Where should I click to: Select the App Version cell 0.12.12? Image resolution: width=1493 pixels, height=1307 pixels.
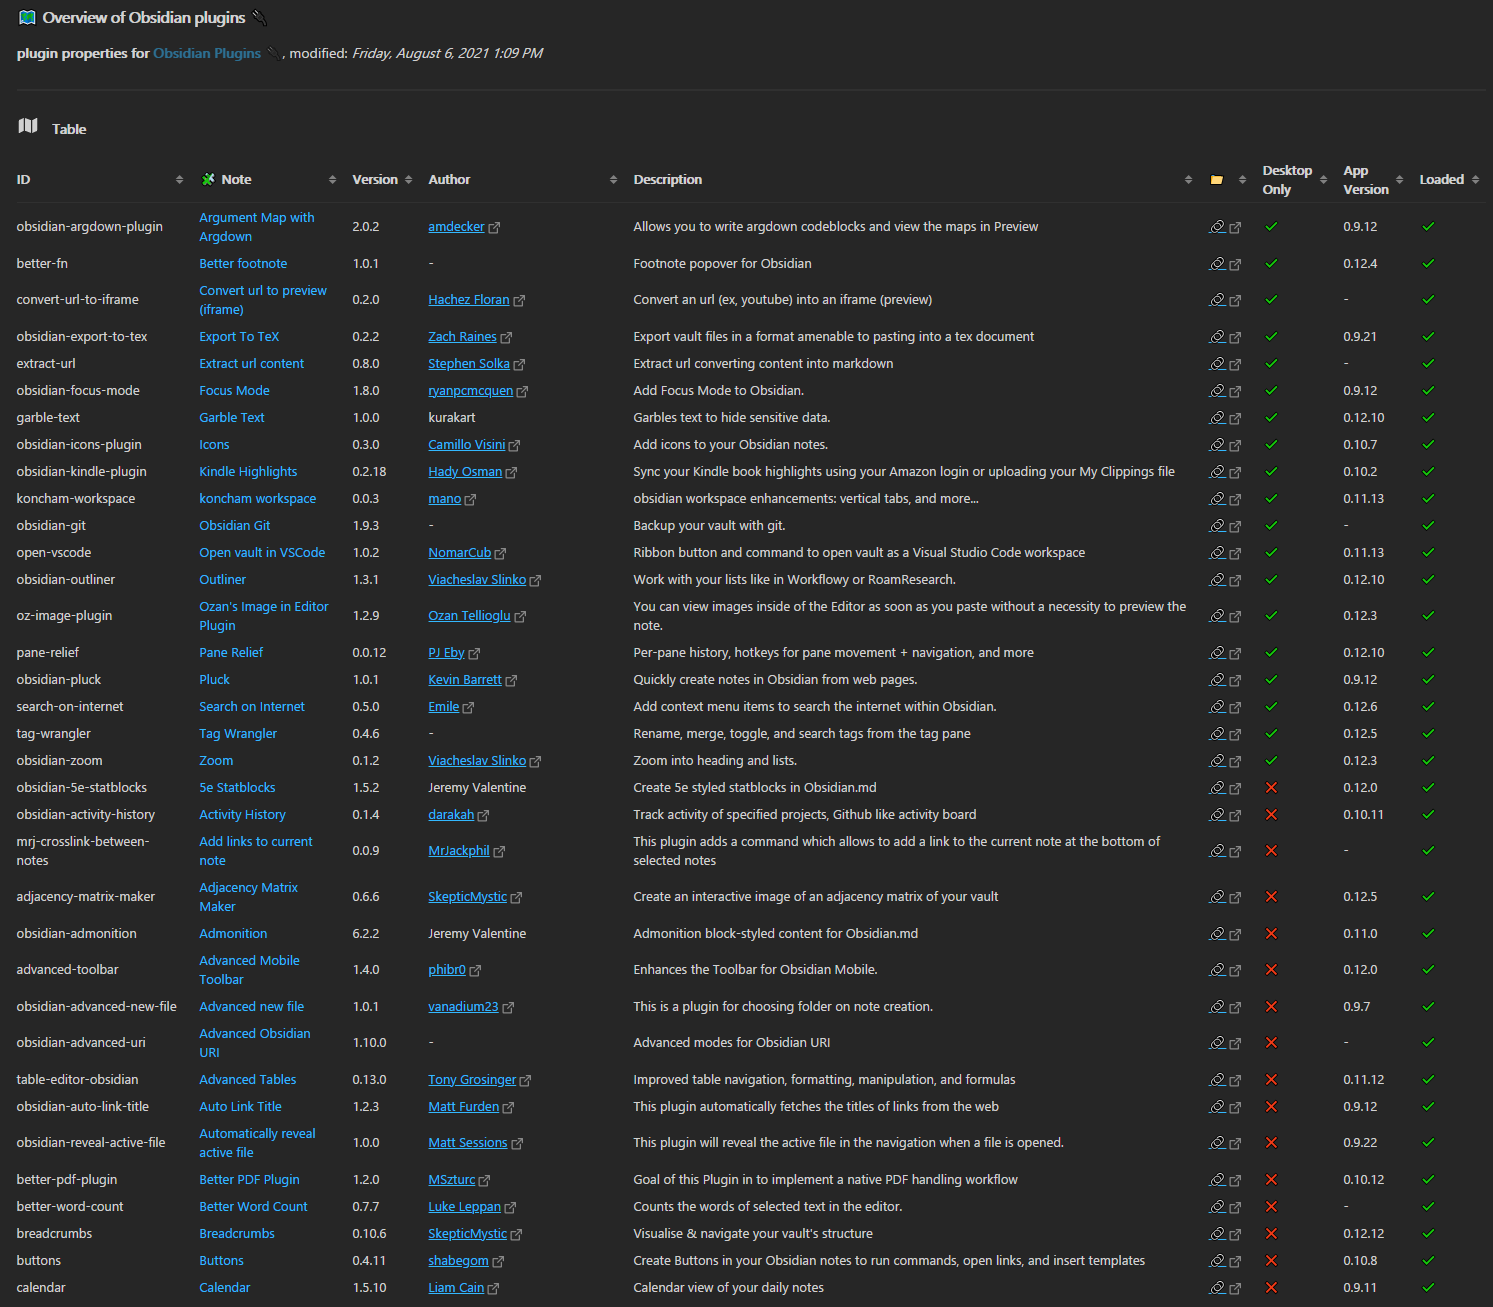point(1364,1234)
